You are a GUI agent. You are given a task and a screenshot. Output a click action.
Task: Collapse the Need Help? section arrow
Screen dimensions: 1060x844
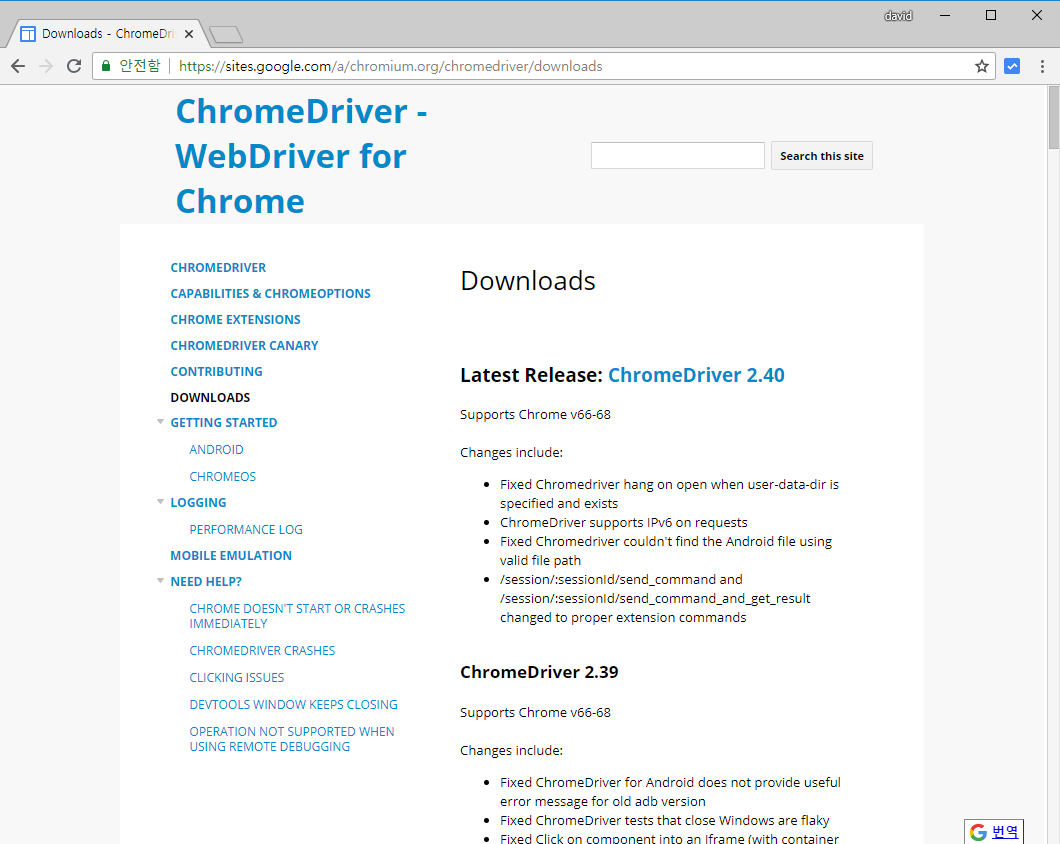tap(160, 581)
